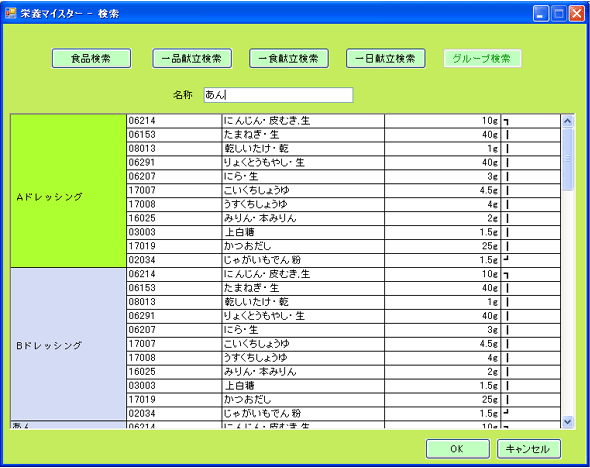Image resolution: width=590 pixels, height=468 pixels.
Task: Minimize the 栄養マイスター window
Action: click(541, 14)
